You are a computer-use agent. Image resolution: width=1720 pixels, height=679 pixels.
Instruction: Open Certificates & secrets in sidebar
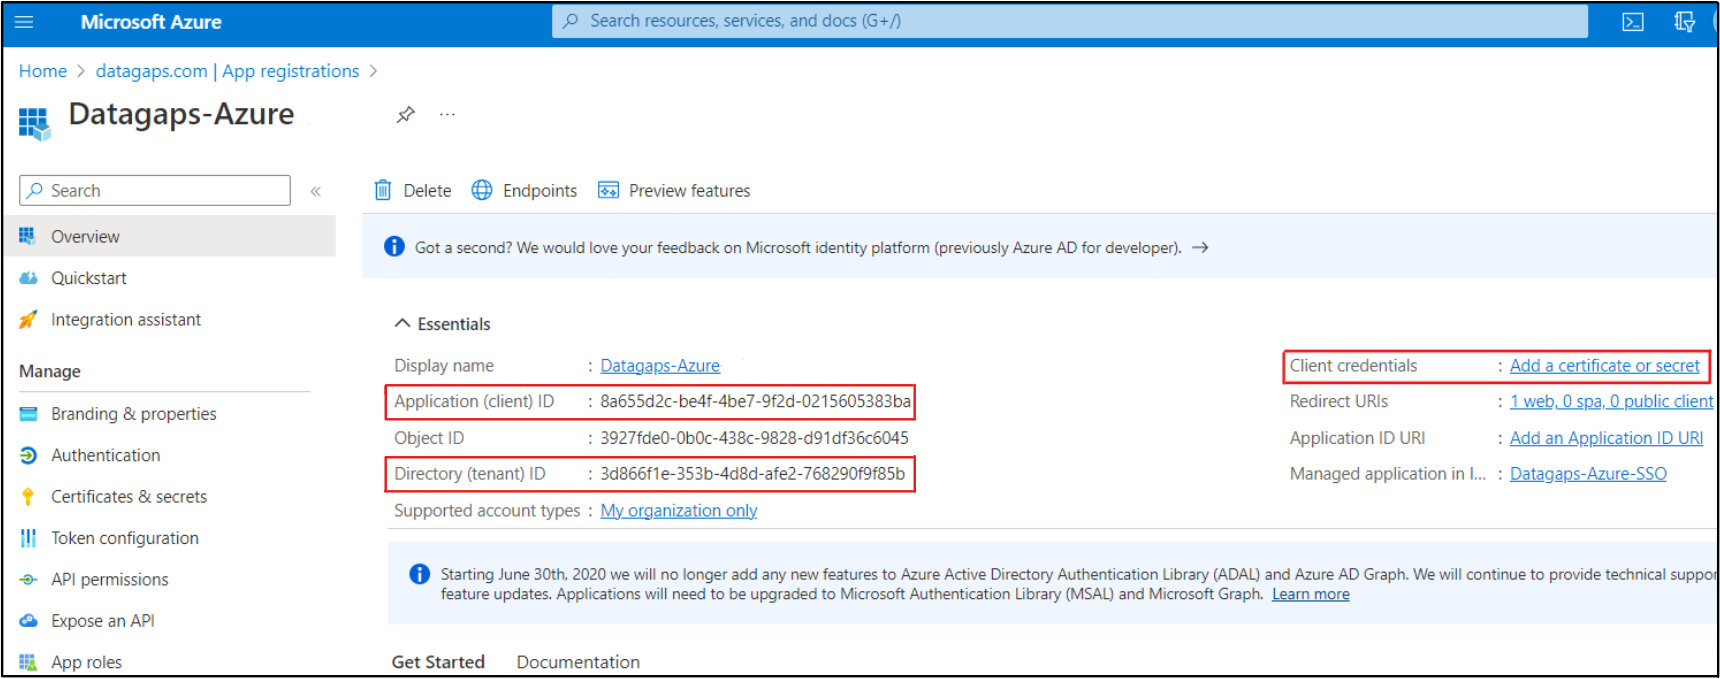128,497
